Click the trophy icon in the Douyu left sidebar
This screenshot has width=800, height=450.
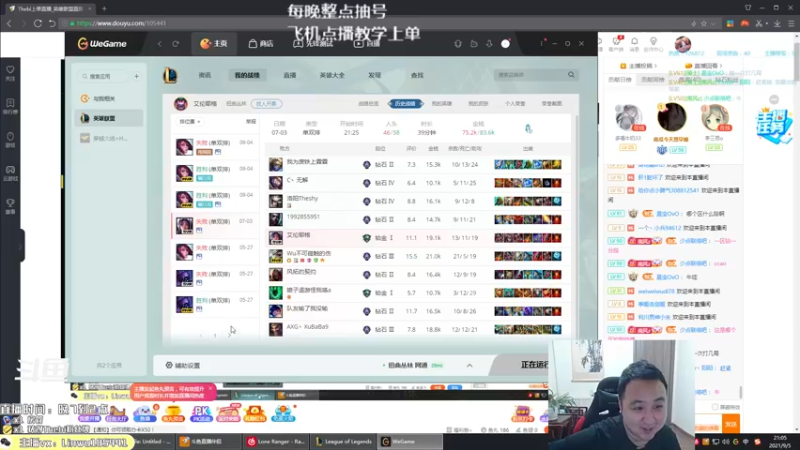pyautogui.click(x=10, y=205)
